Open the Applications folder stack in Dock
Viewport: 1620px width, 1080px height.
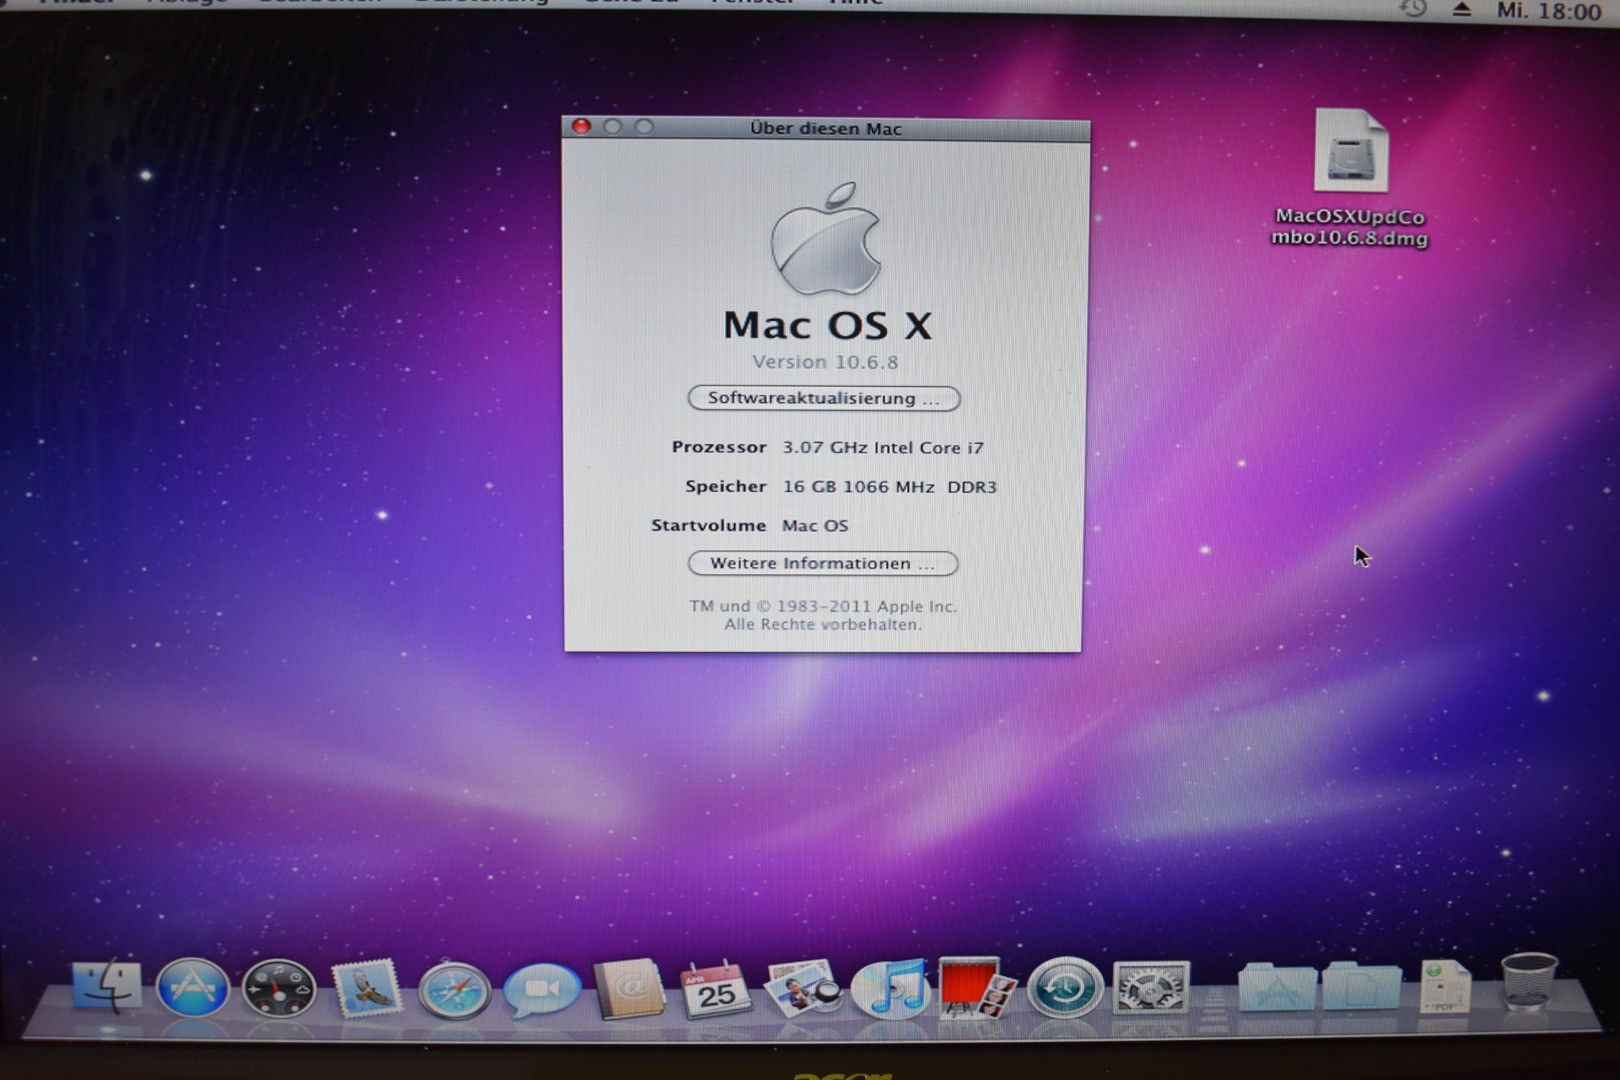[x=1277, y=988]
